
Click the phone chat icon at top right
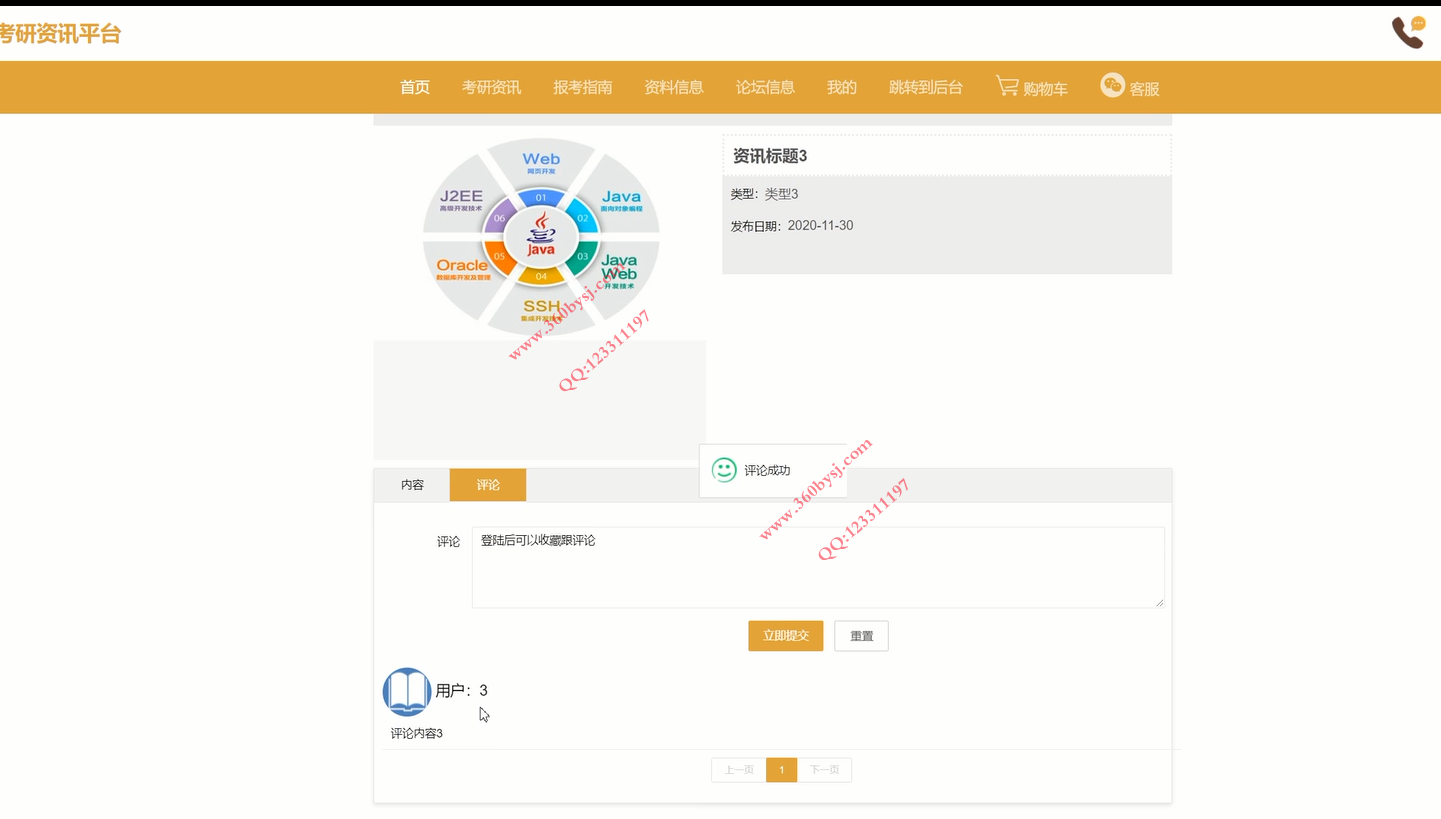1408,32
